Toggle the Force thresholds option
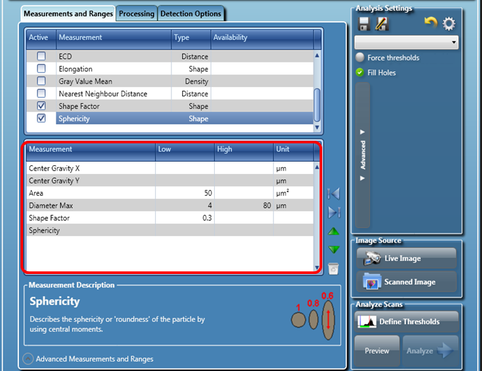The width and height of the screenshot is (482, 371). (360, 57)
